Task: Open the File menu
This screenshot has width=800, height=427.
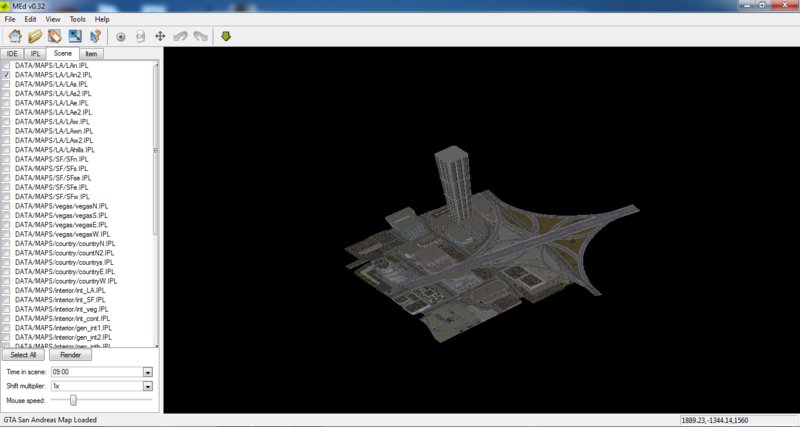Action: tap(10, 19)
